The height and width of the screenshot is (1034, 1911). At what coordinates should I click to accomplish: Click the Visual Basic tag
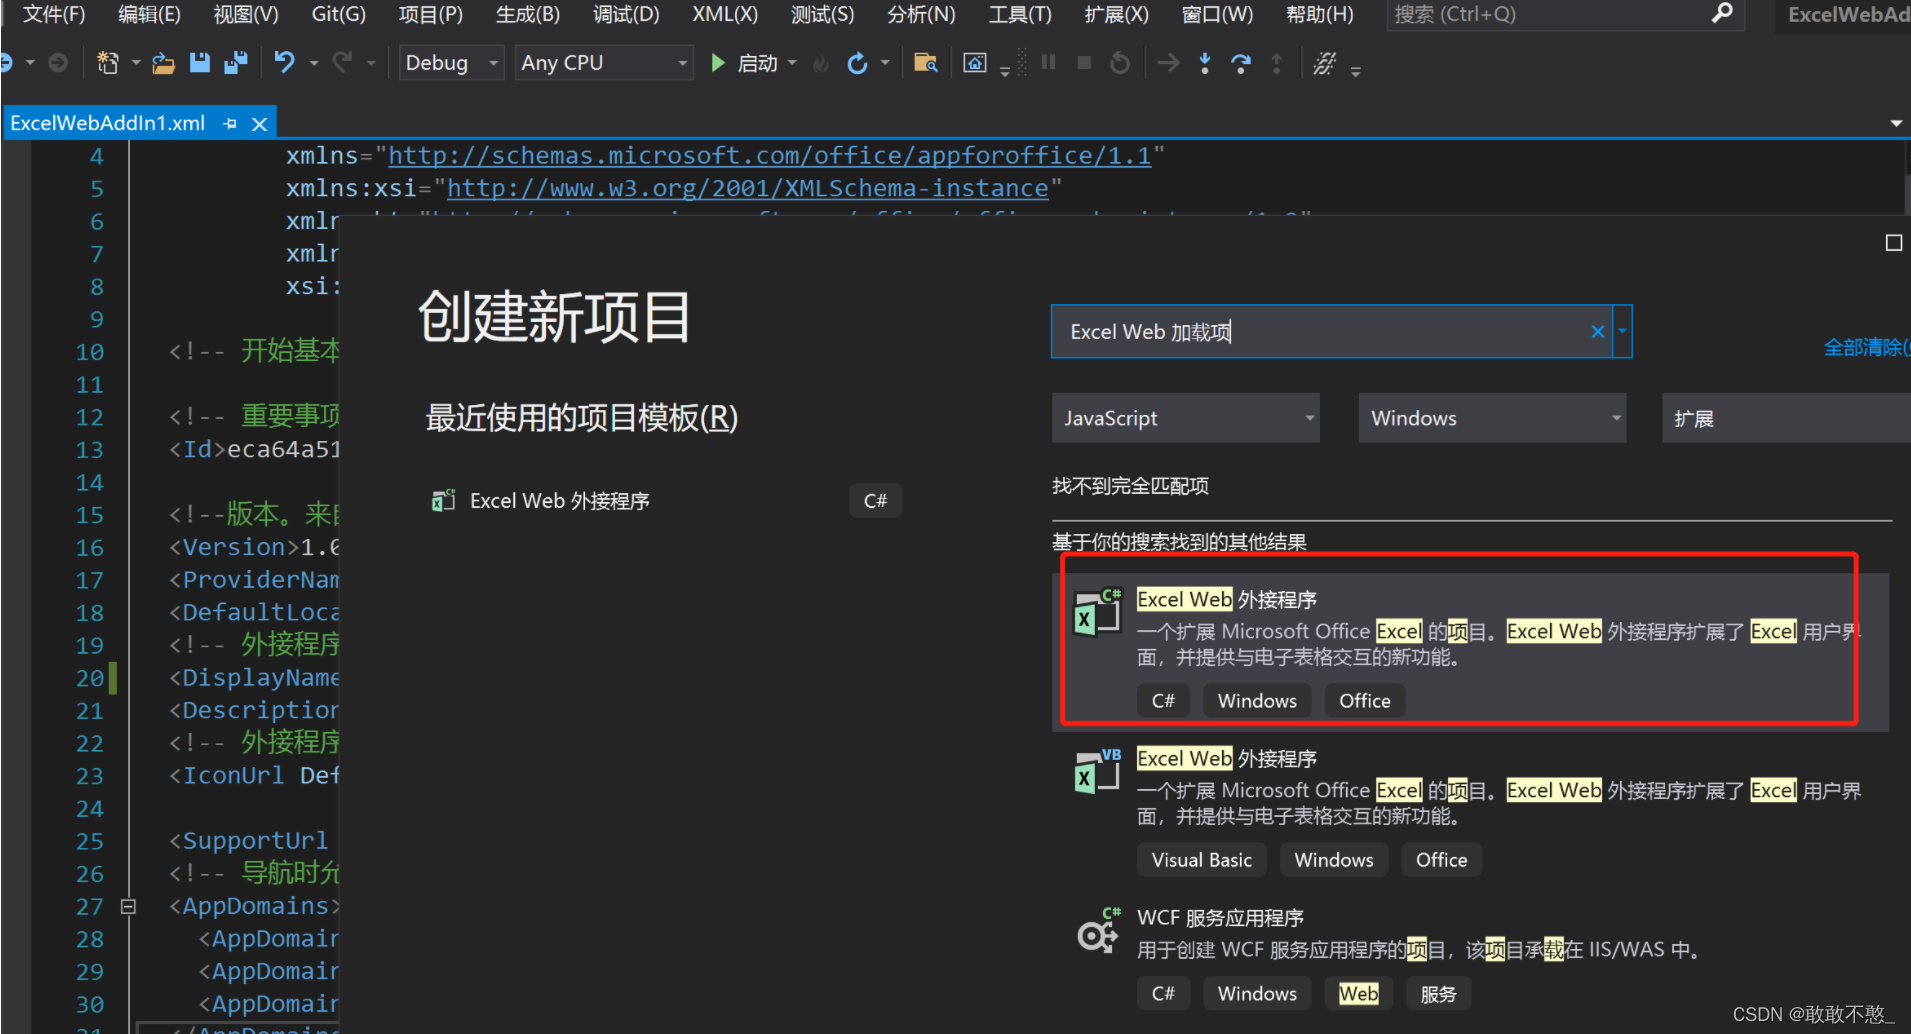[1201, 860]
